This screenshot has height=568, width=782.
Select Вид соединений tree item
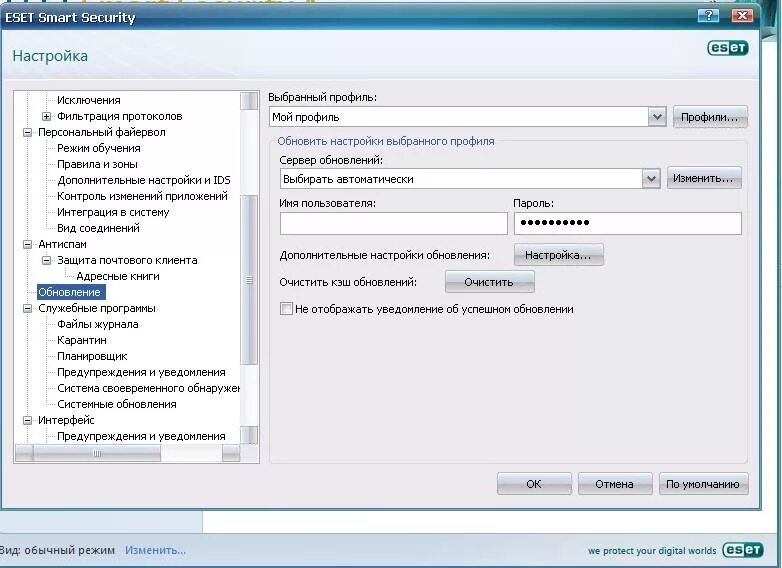tap(98, 228)
